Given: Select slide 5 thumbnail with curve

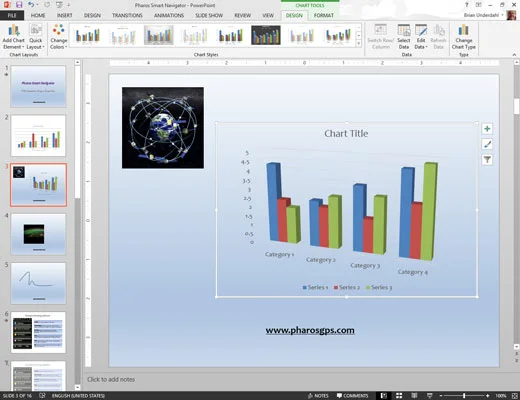Looking at the screenshot, I should coord(38,284).
